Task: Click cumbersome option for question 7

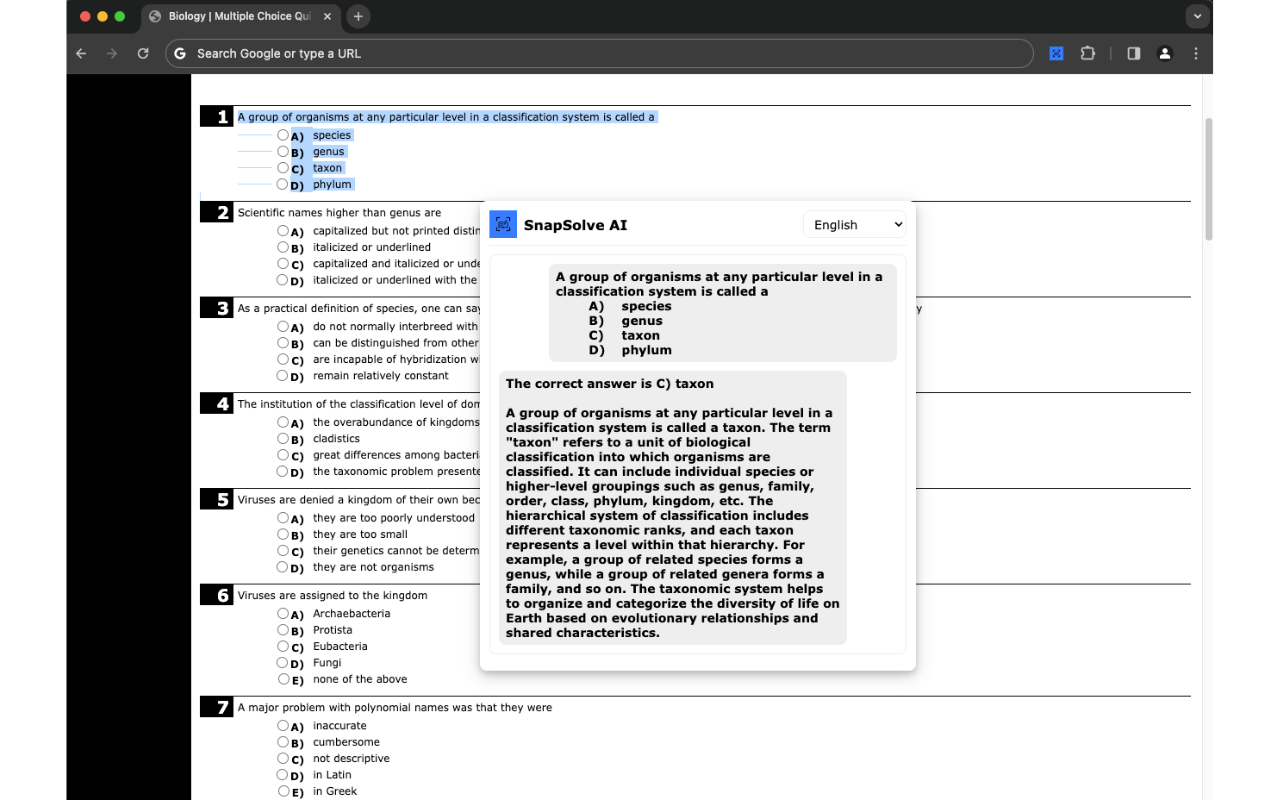Action: (x=283, y=742)
